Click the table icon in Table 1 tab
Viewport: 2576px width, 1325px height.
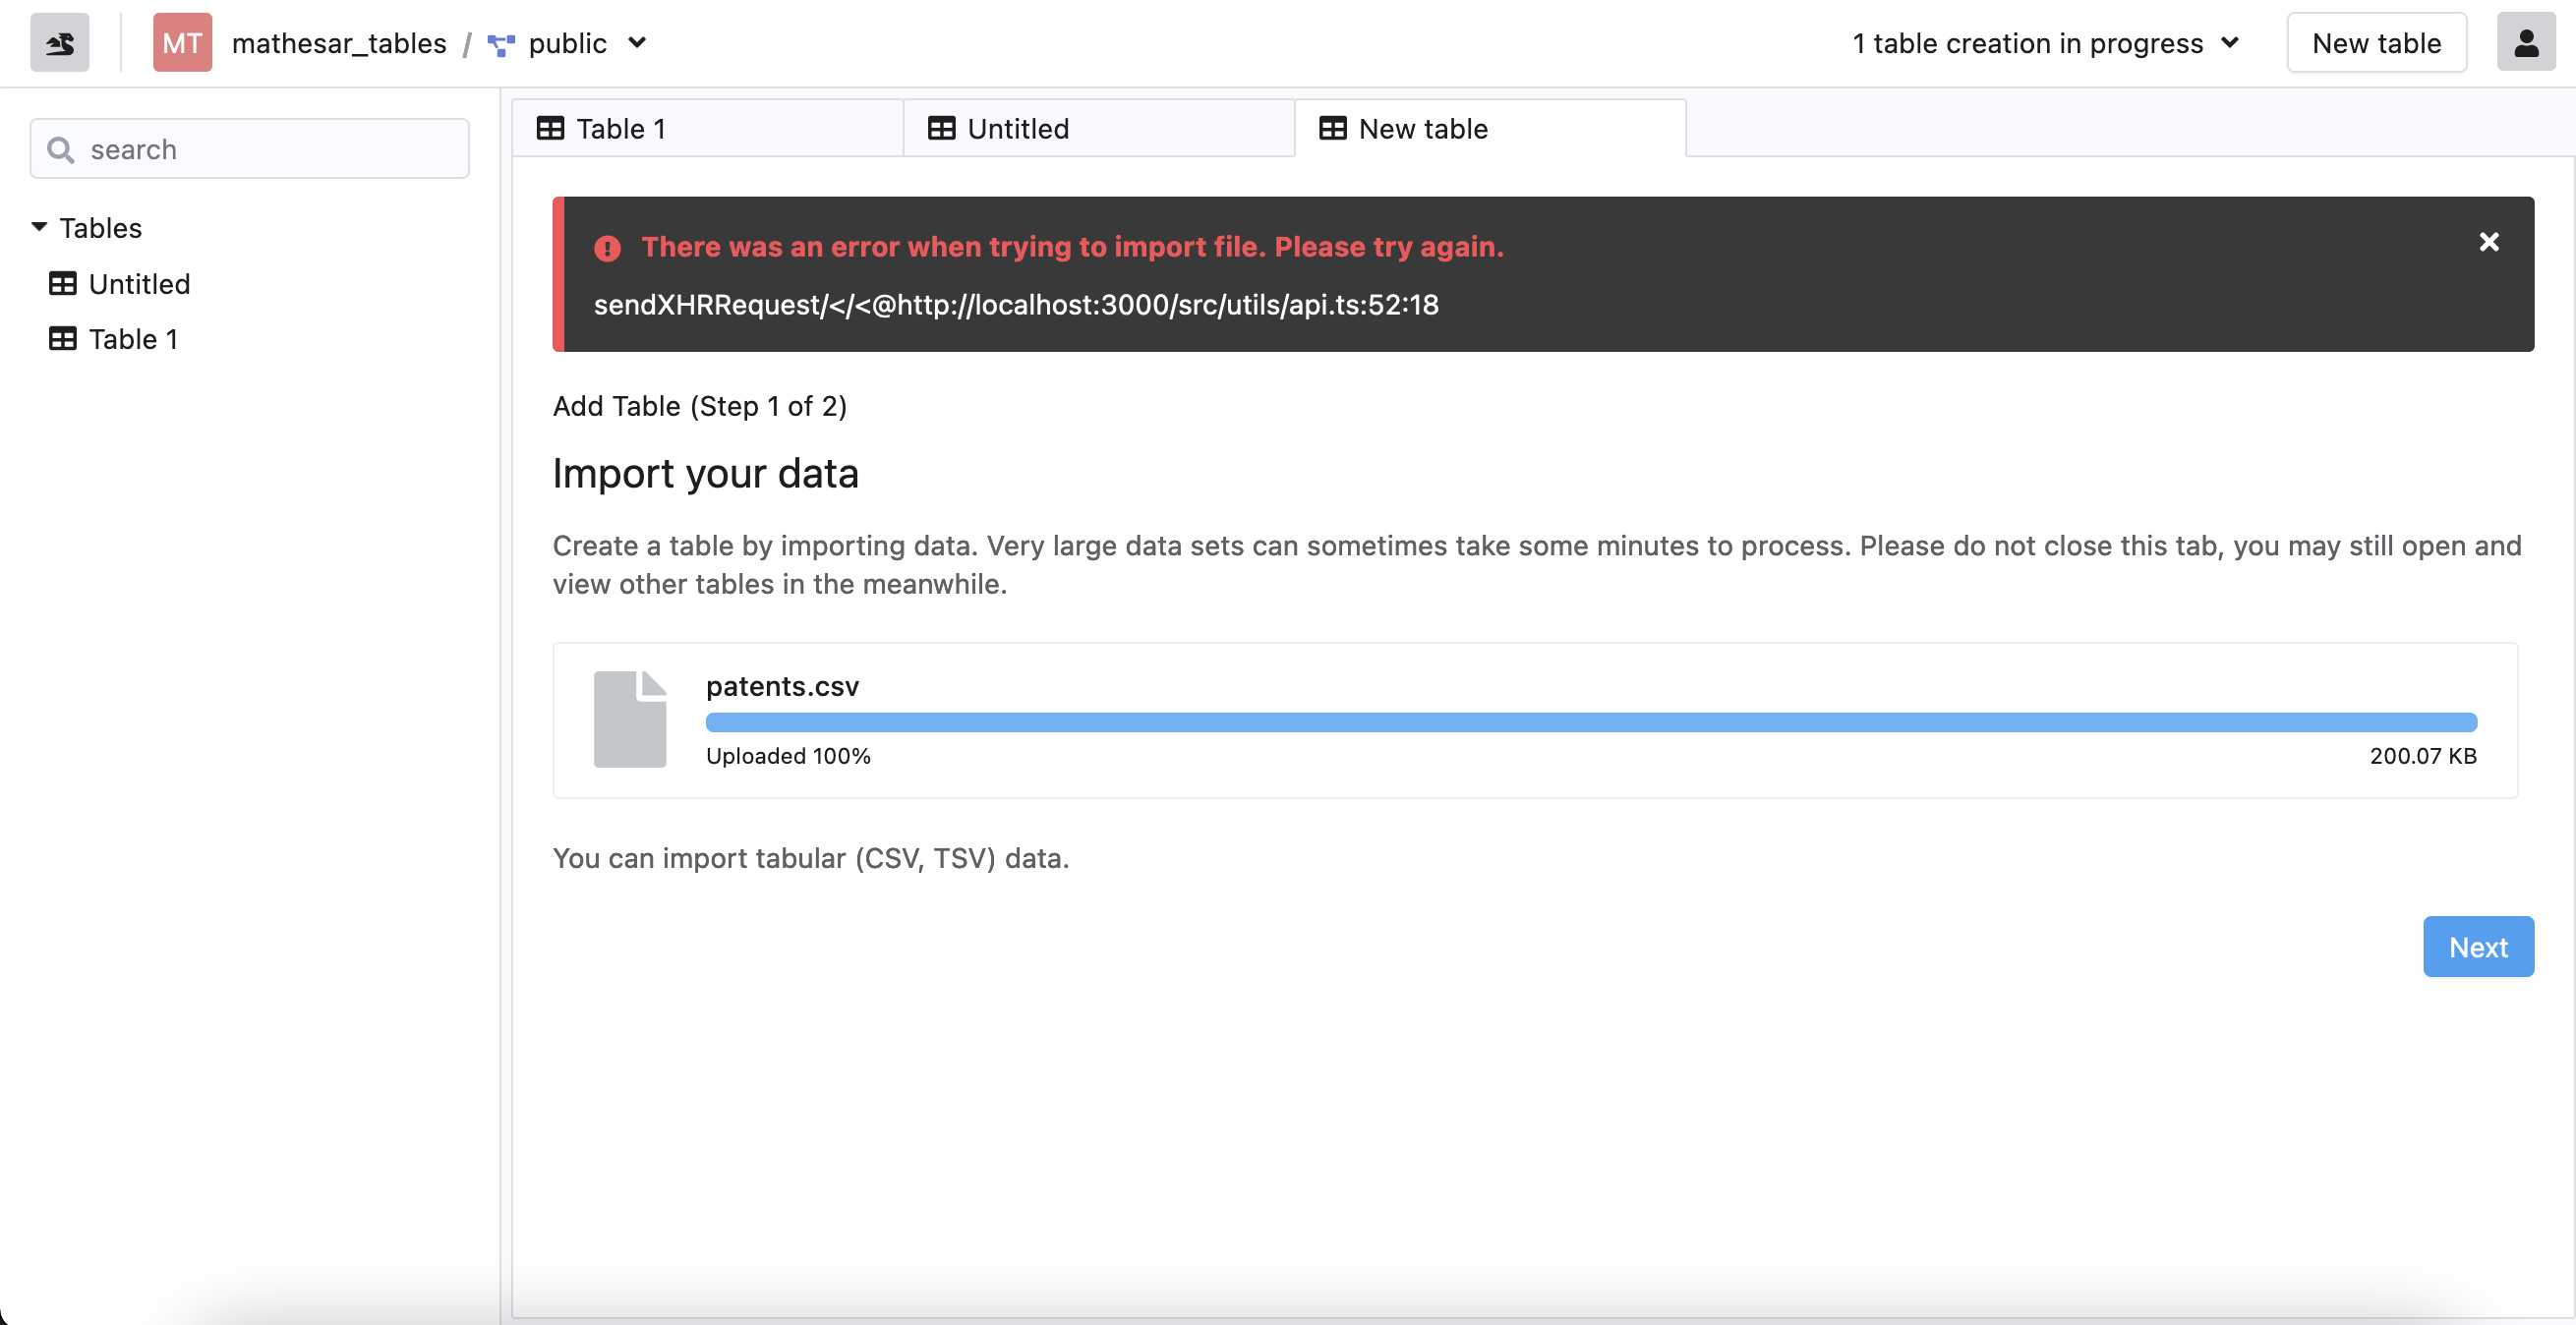(551, 128)
